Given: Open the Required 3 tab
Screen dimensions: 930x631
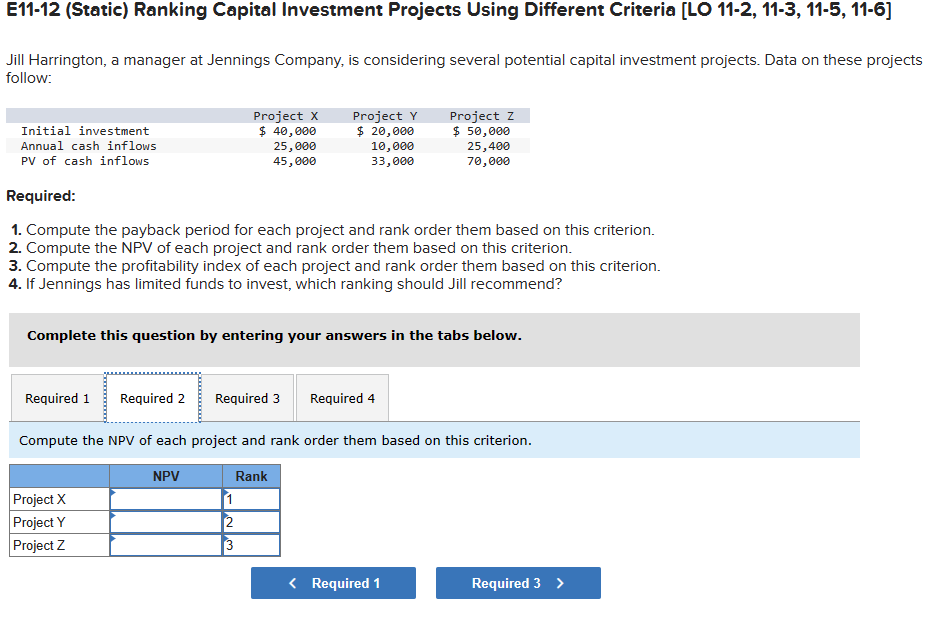Looking at the screenshot, I should 247,398.
